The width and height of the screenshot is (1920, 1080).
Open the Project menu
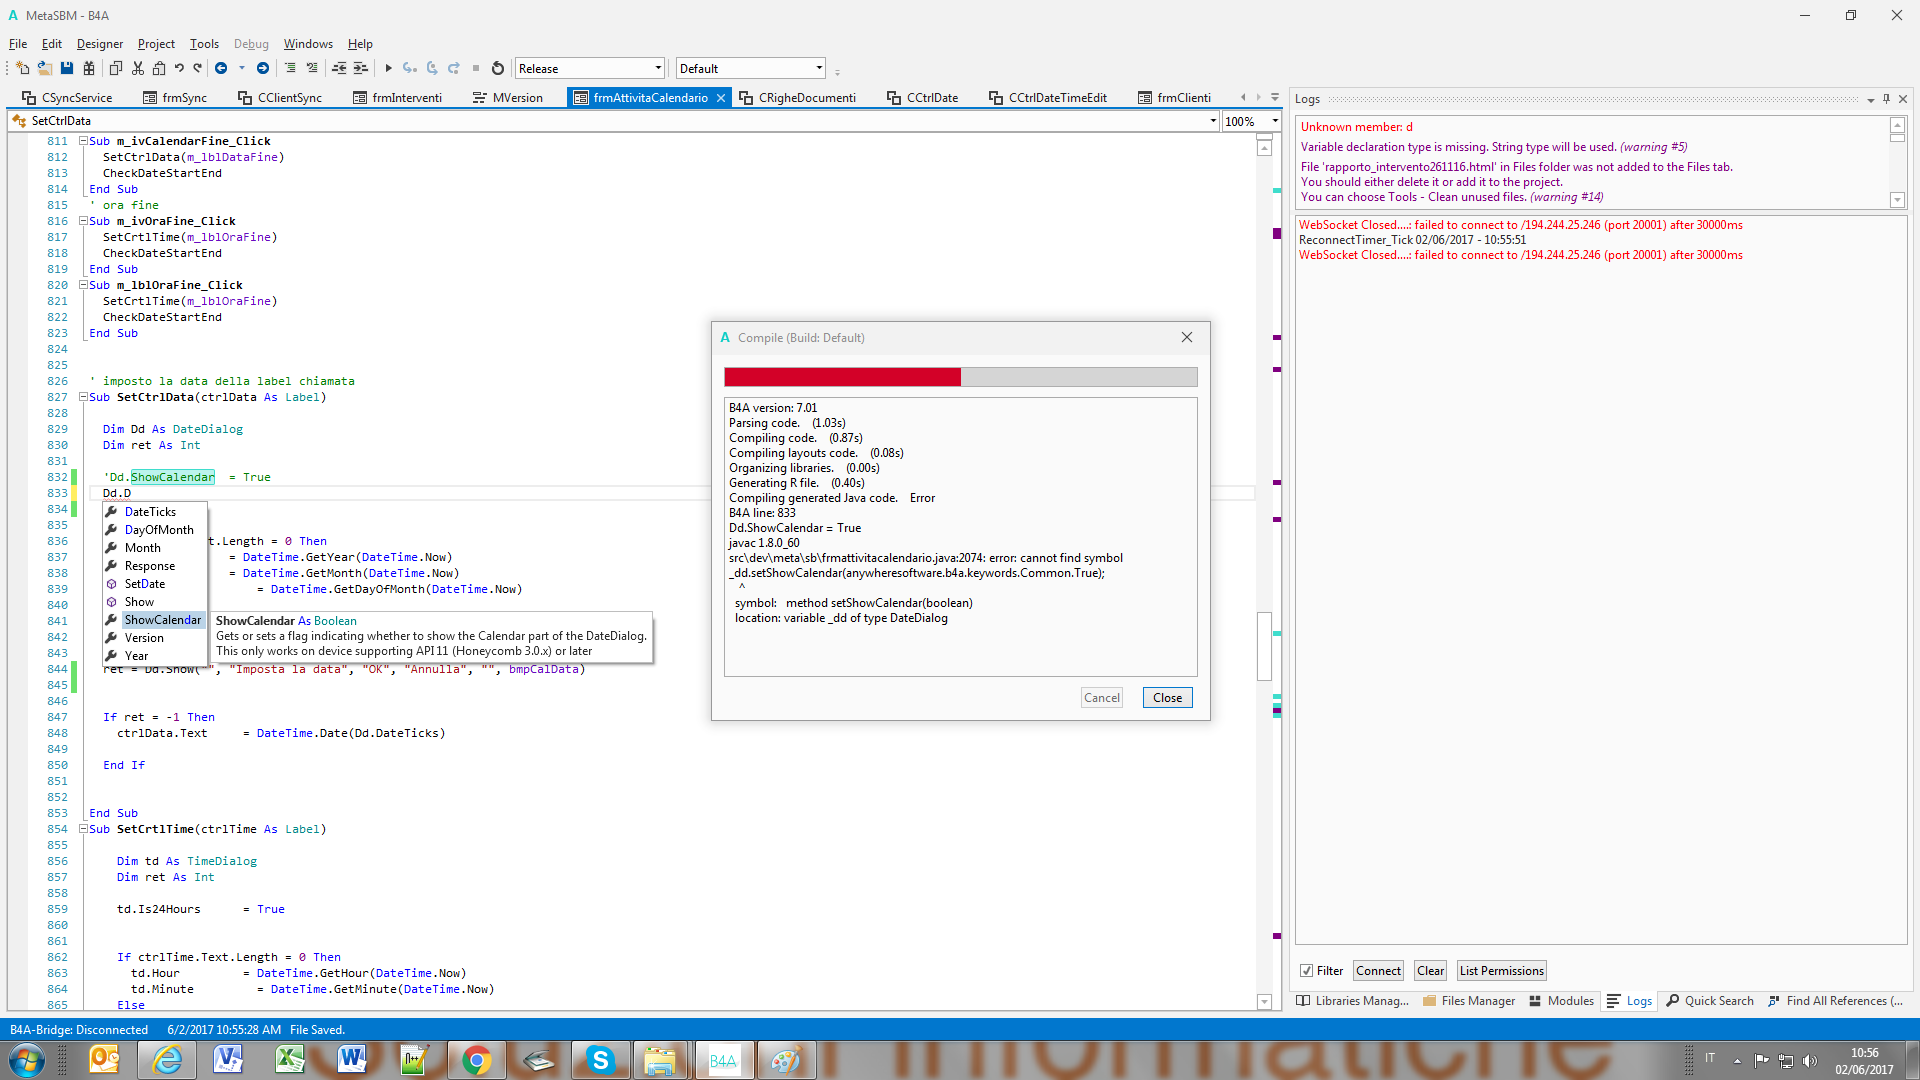click(x=156, y=44)
